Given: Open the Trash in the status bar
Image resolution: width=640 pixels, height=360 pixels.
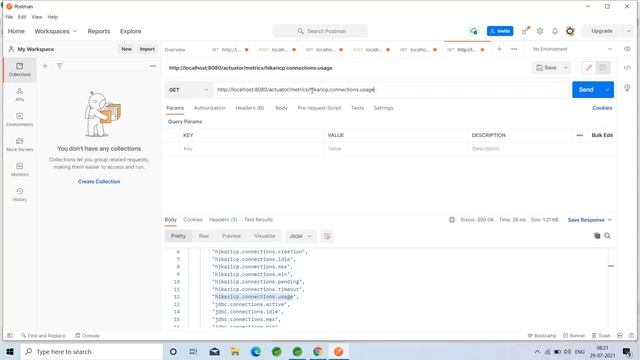Looking at the screenshot, I should tap(601, 336).
